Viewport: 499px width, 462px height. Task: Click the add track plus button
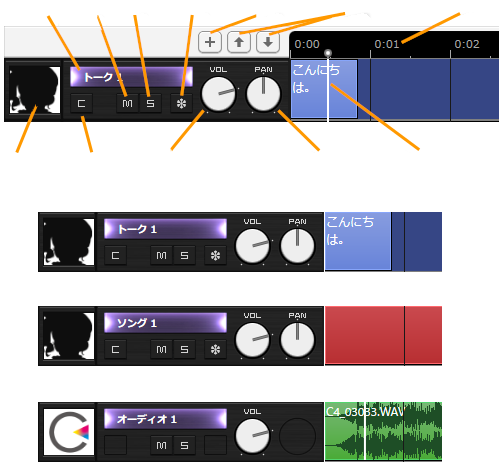point(210,42)
